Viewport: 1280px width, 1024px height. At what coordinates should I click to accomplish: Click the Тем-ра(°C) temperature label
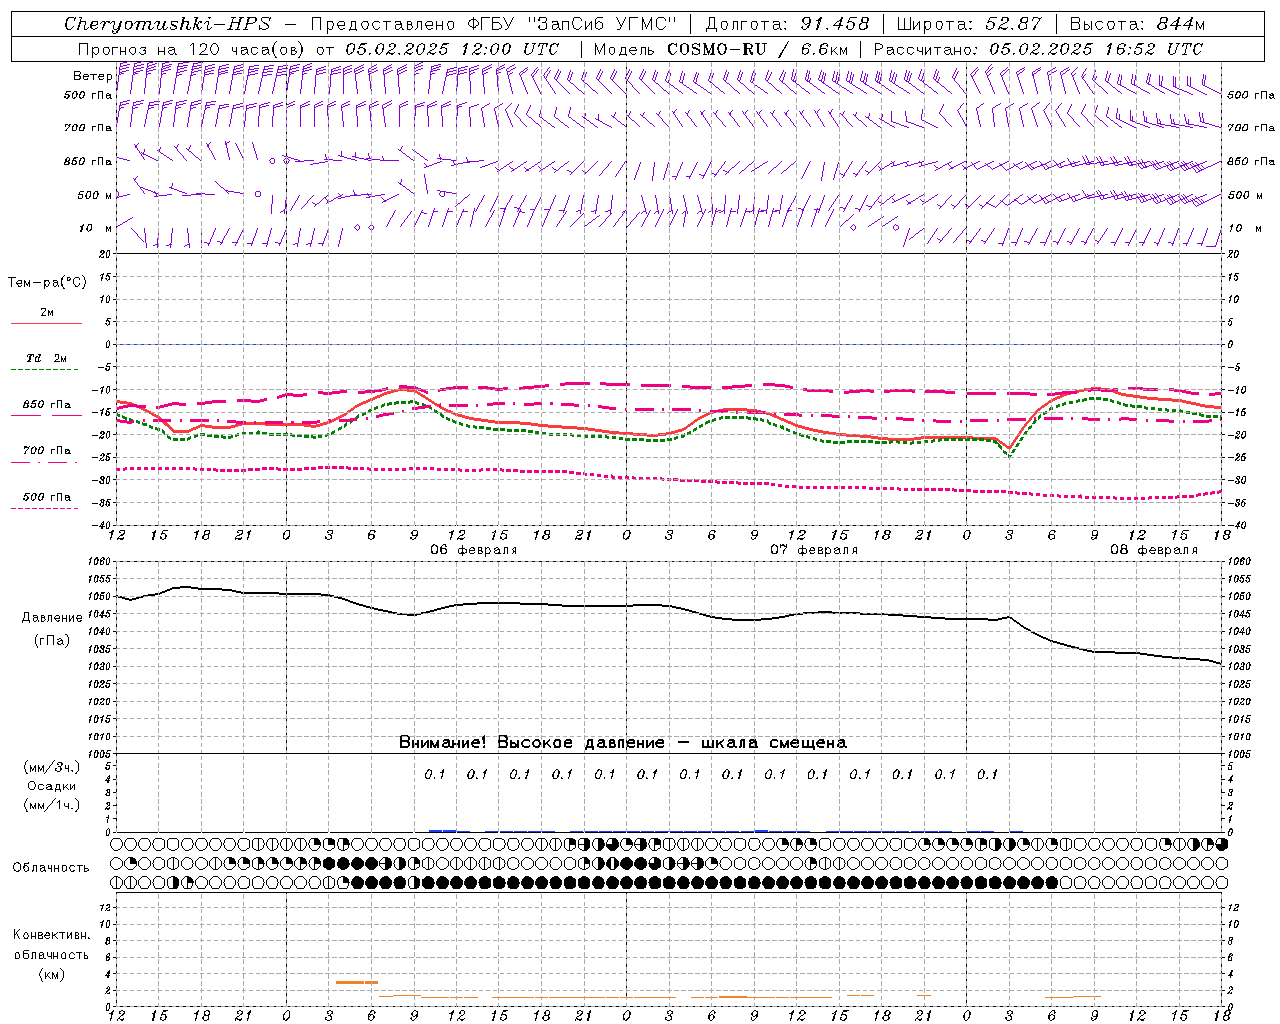pos(47,282)
